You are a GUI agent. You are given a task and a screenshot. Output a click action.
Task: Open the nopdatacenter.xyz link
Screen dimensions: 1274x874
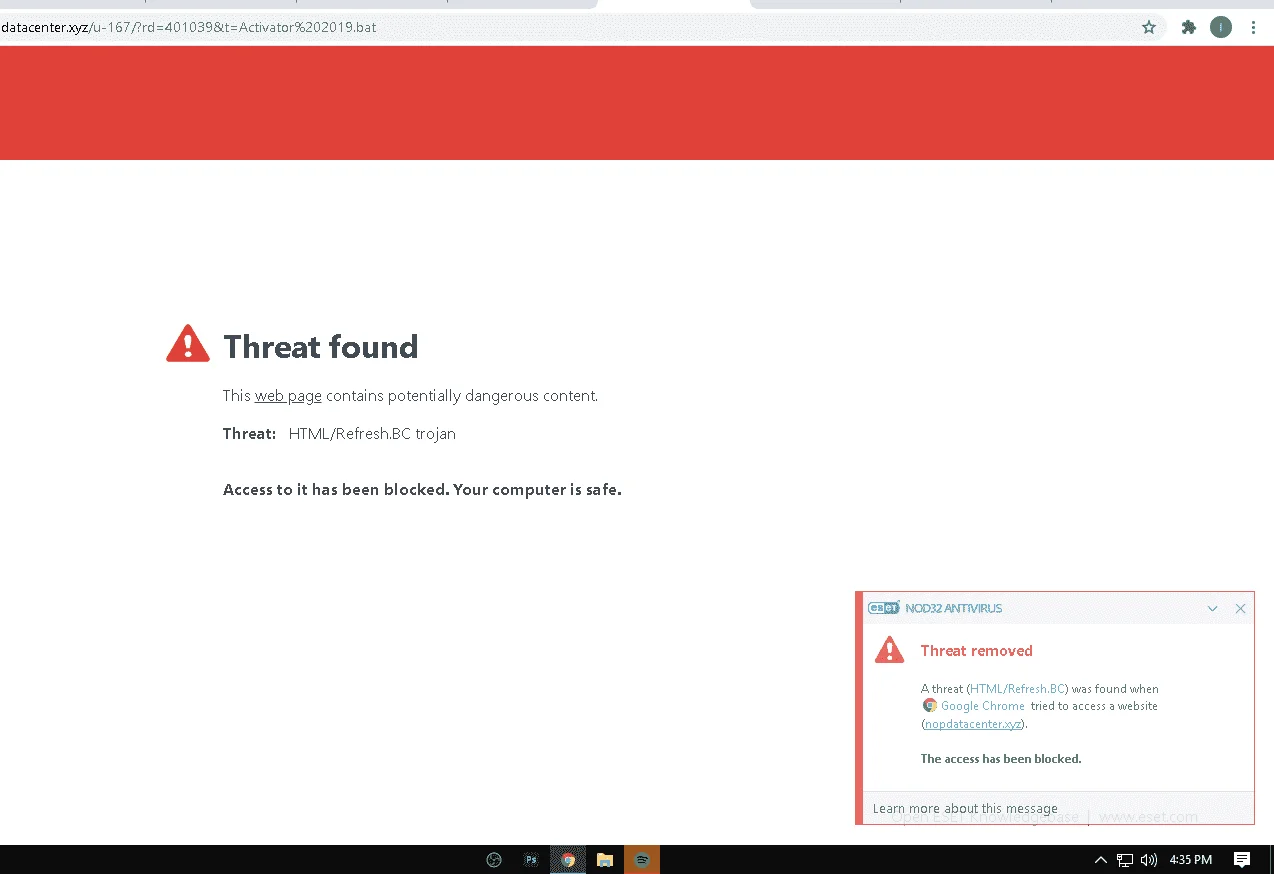pyautogui.click(x=973, y=724)
